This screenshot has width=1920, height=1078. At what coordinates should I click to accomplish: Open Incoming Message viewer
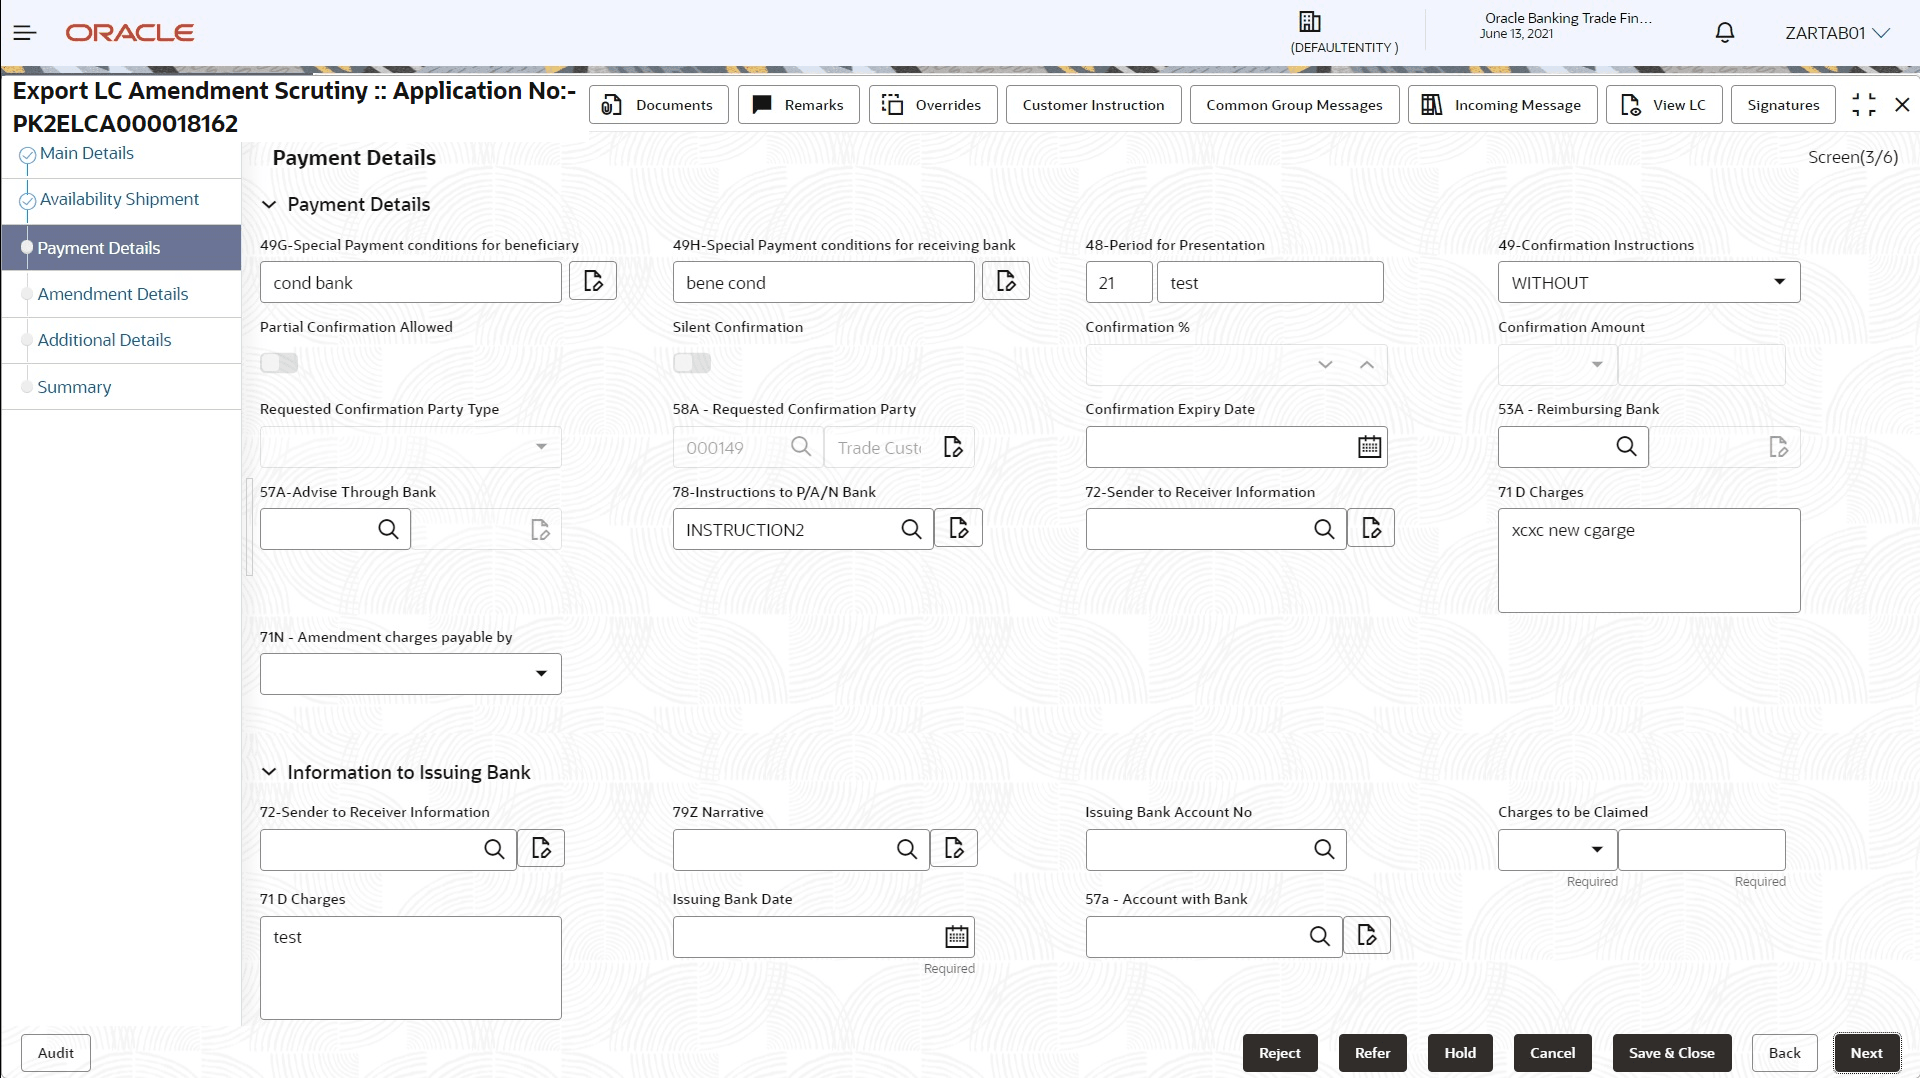pyautogui.click(x=1503, y=104)
